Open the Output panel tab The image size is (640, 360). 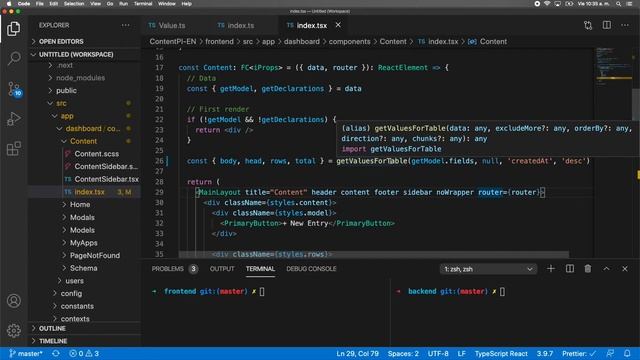pyautogui.click(x=222, y=269)
